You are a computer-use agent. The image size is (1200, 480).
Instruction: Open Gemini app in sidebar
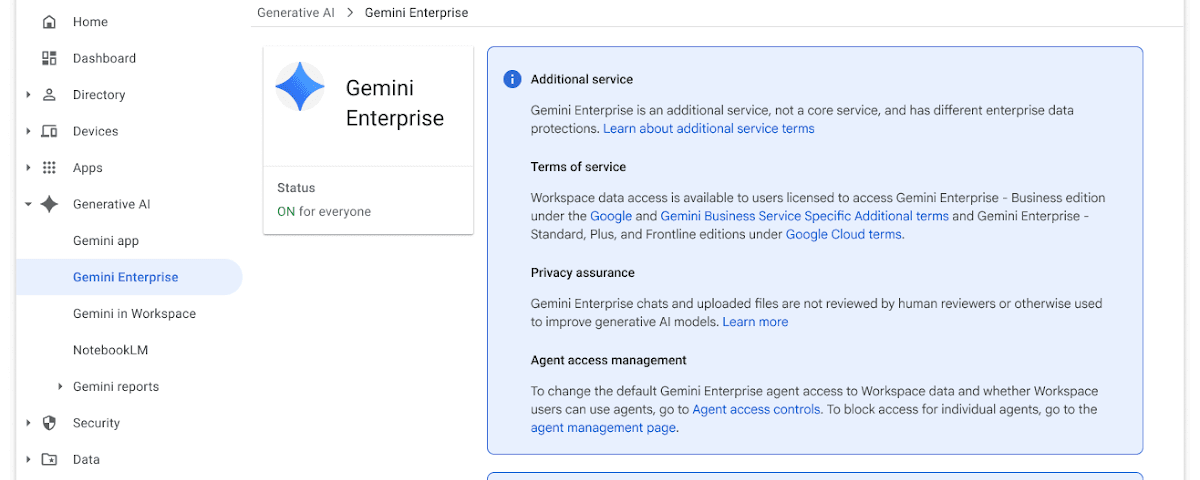click(106, 241)
